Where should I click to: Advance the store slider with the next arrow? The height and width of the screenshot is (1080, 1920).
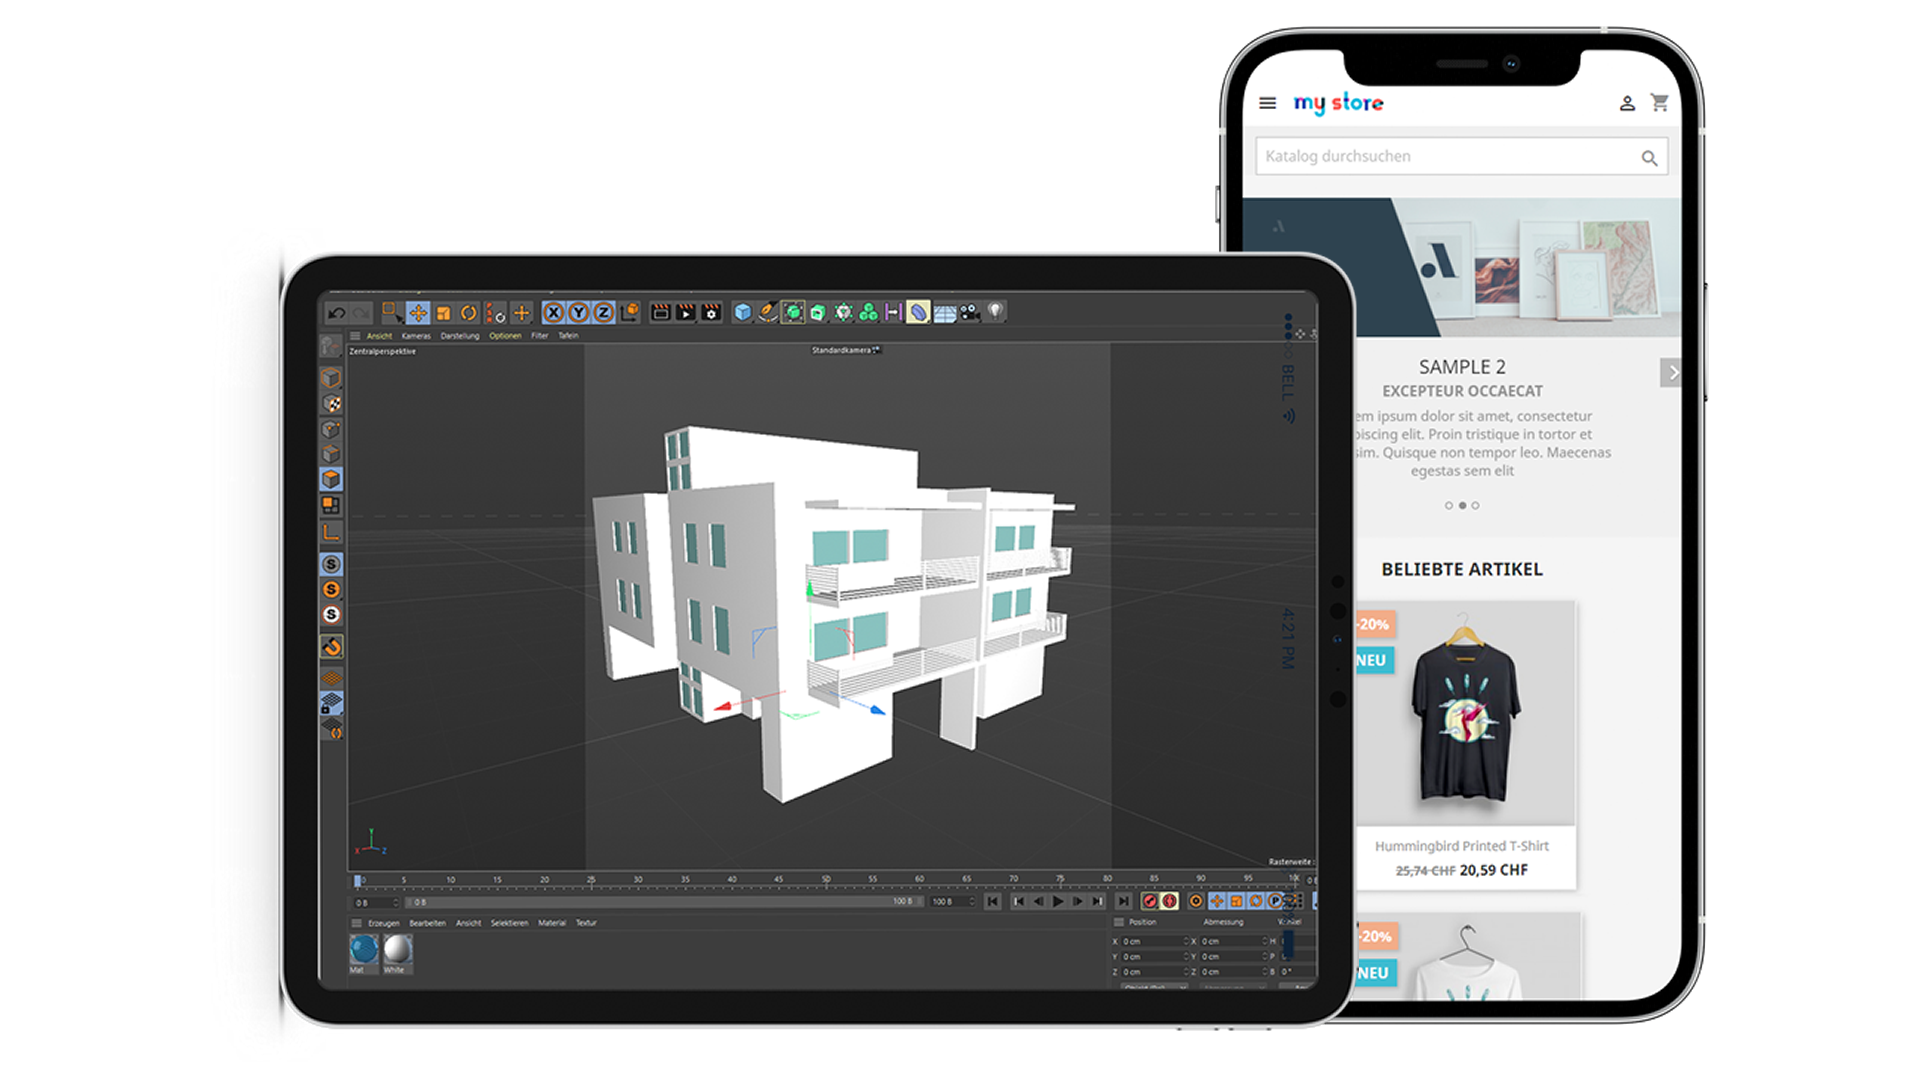[1671, 372]
